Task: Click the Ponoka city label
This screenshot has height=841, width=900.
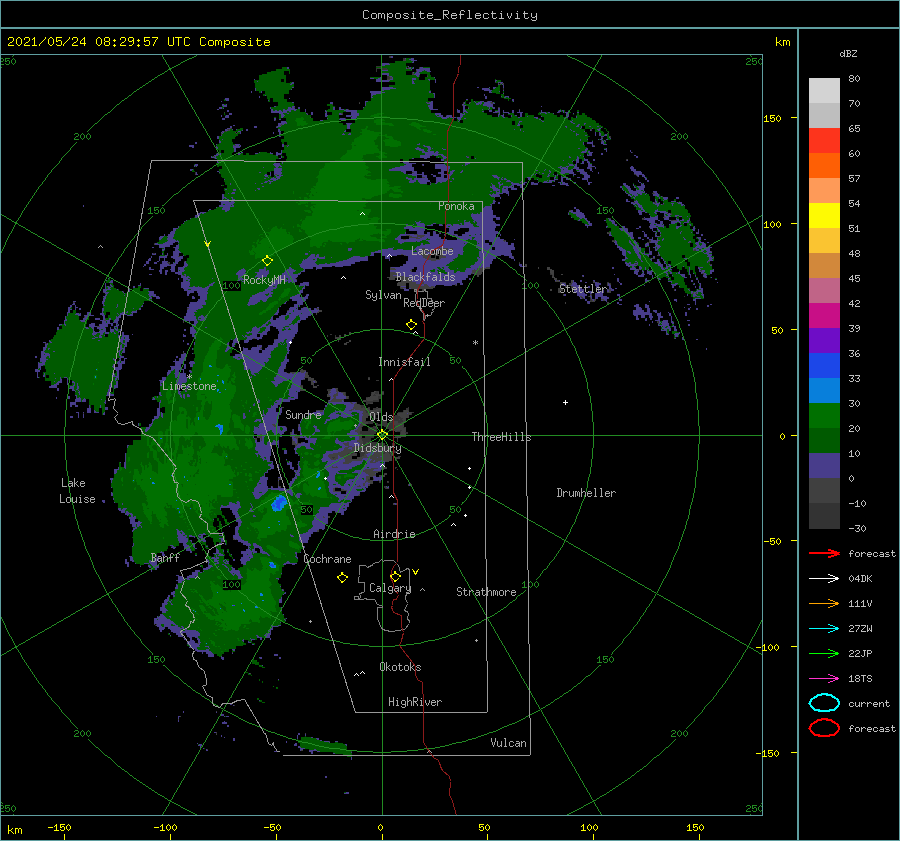Action: point(456,206)
